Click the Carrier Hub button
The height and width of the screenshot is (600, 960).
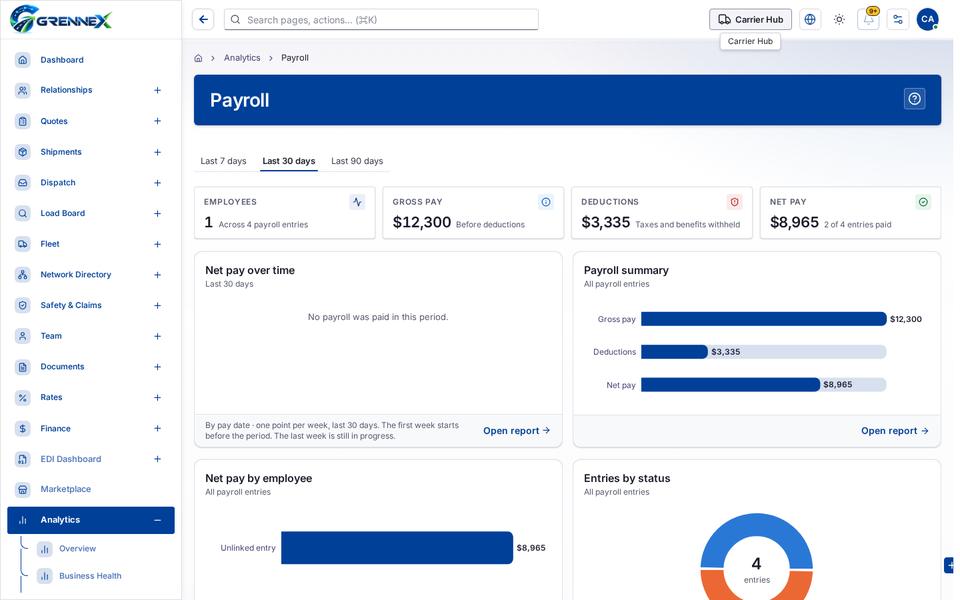point(750,20)
